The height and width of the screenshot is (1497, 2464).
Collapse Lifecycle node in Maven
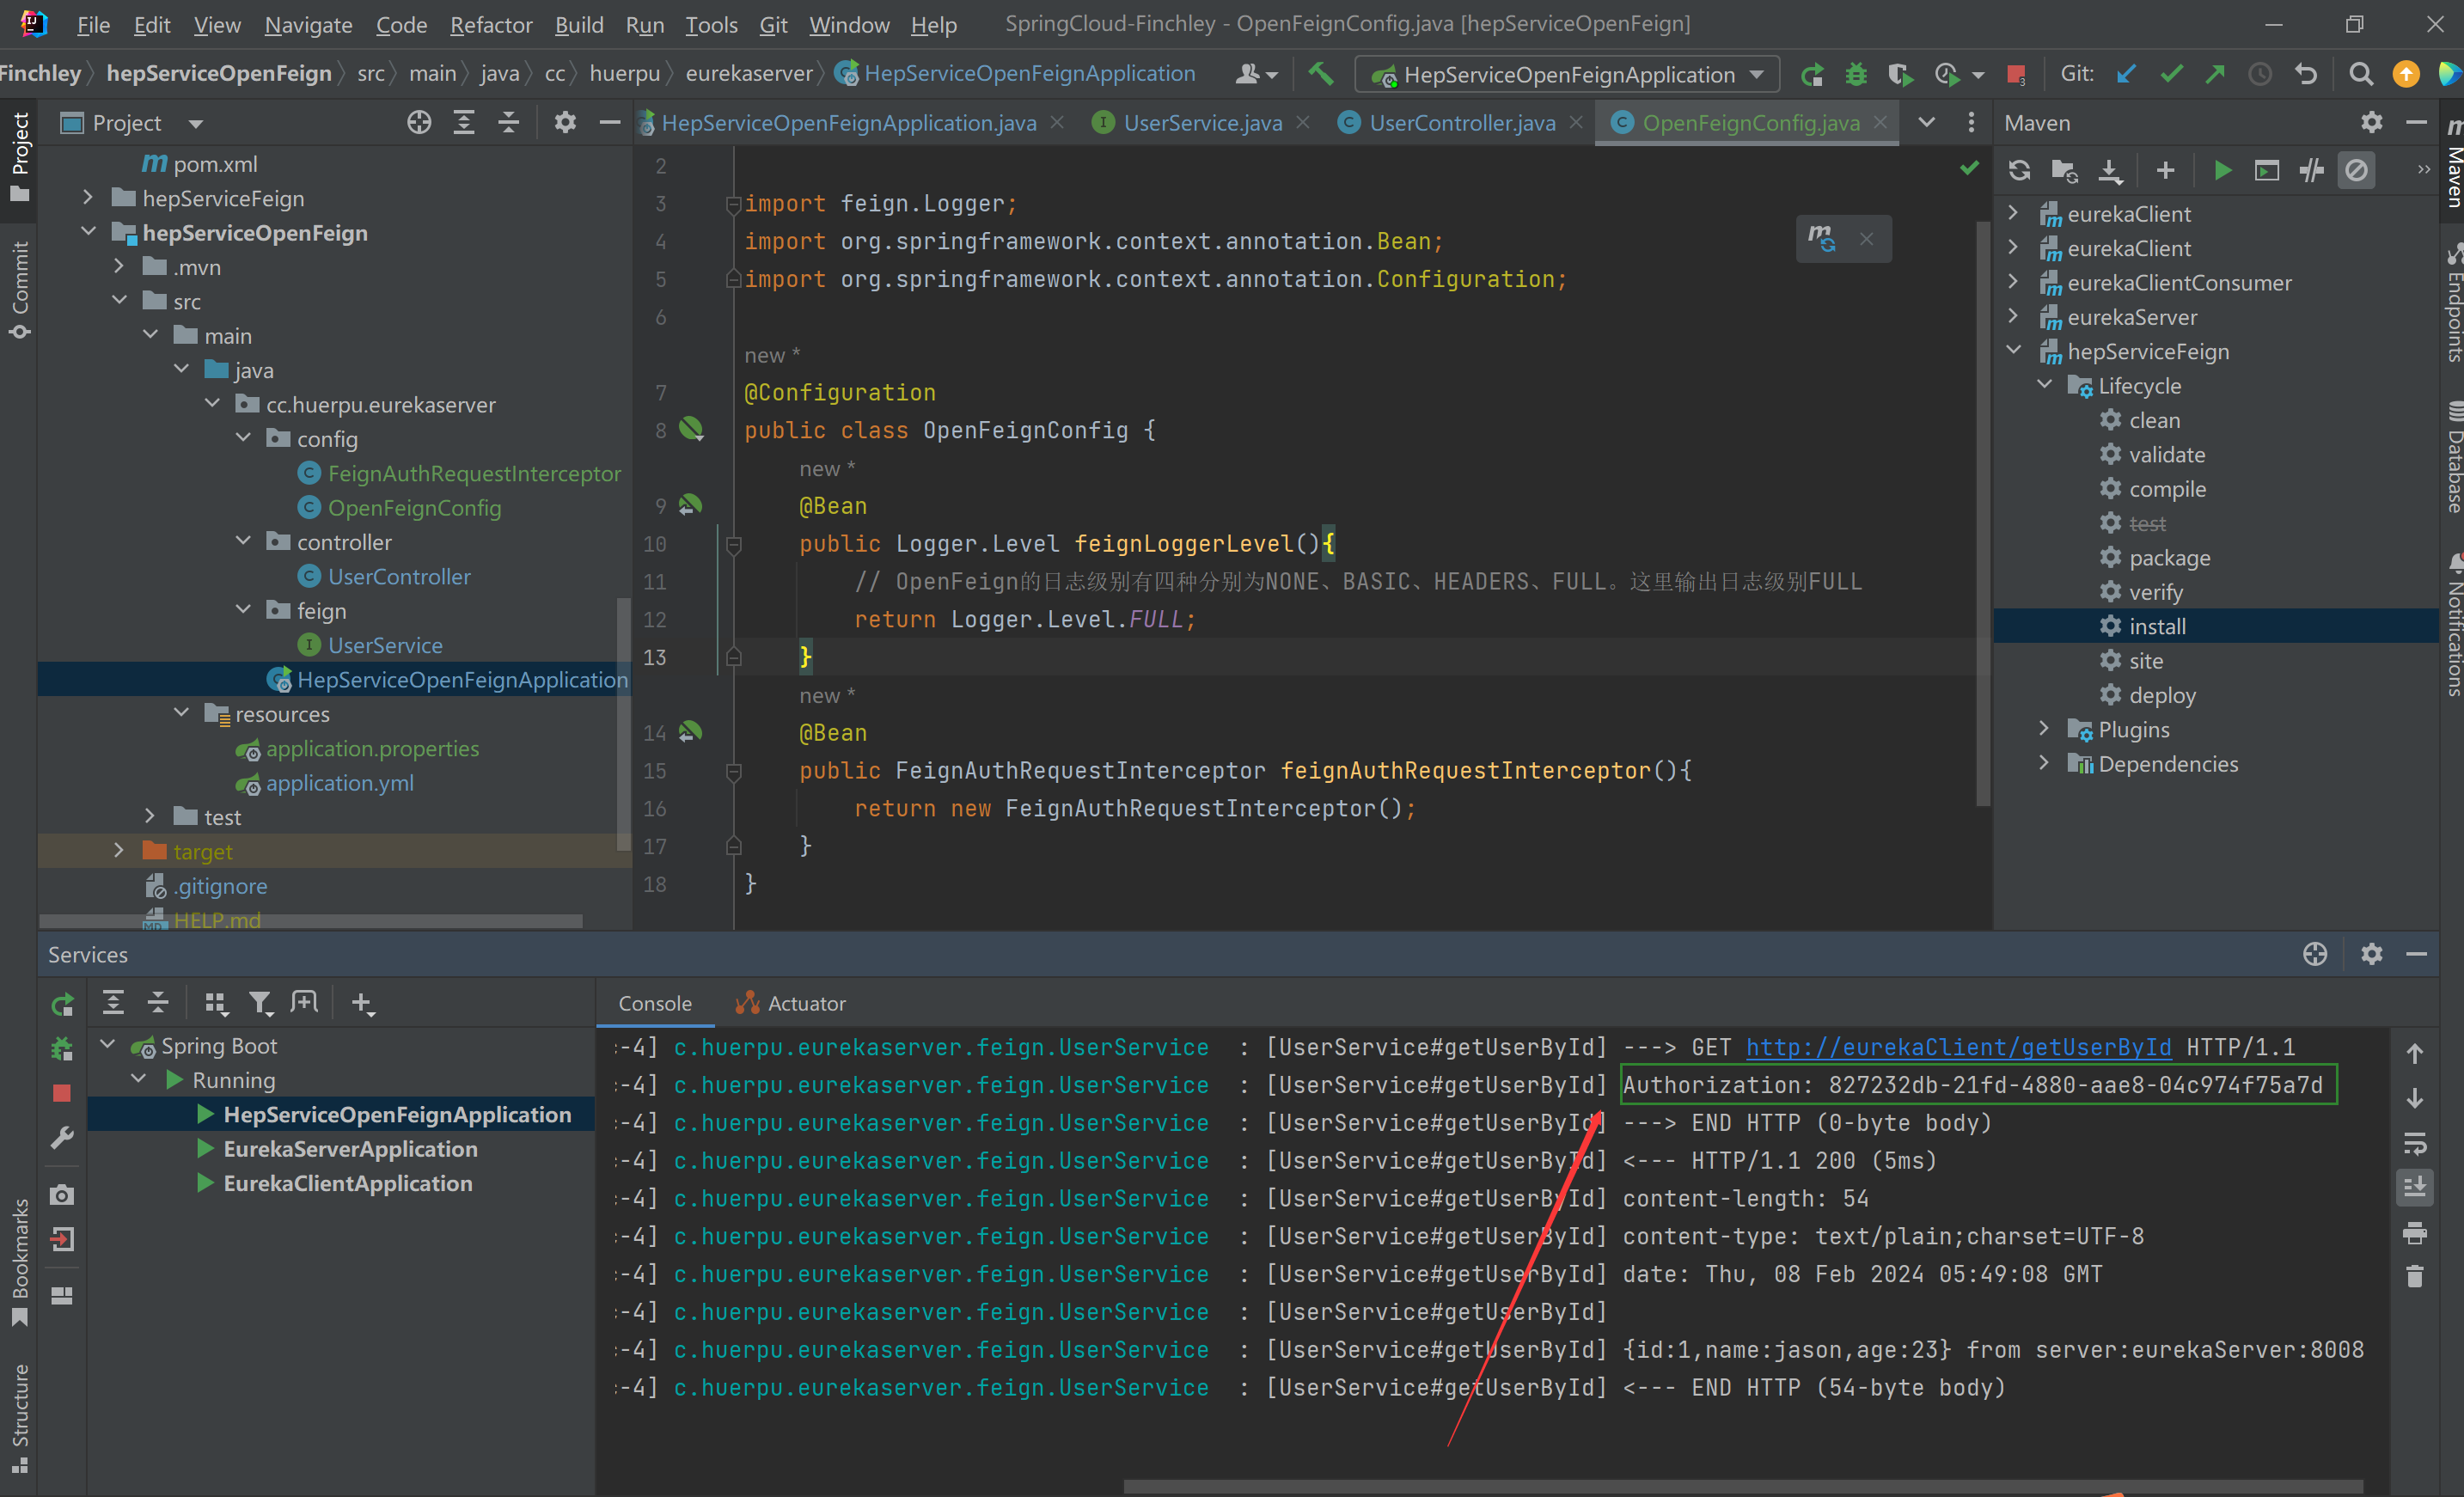[x=2045, y=385]
